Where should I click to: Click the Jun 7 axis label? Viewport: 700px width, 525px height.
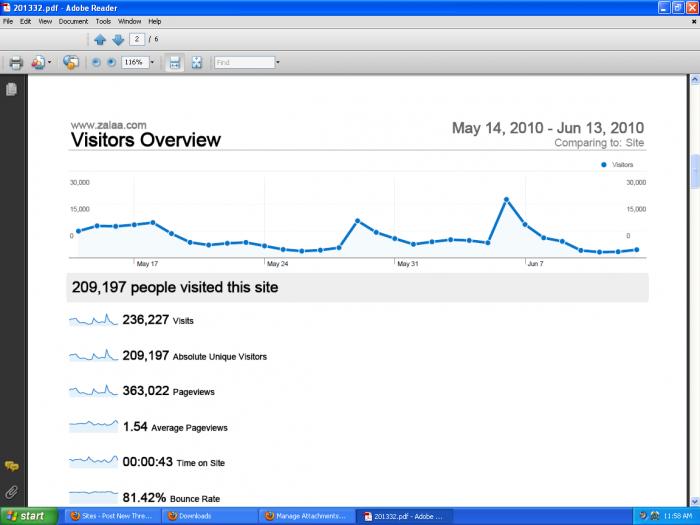click(535, 264)
